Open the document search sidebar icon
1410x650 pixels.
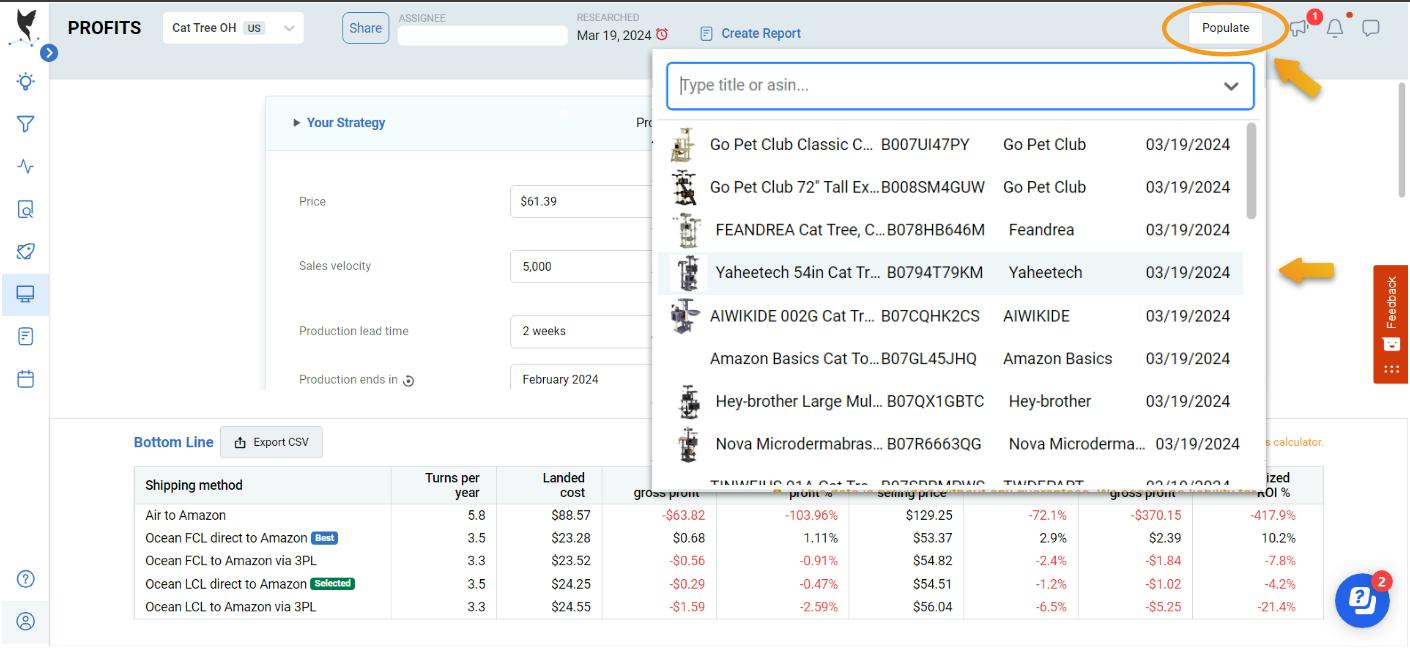(x=26, y=209)
